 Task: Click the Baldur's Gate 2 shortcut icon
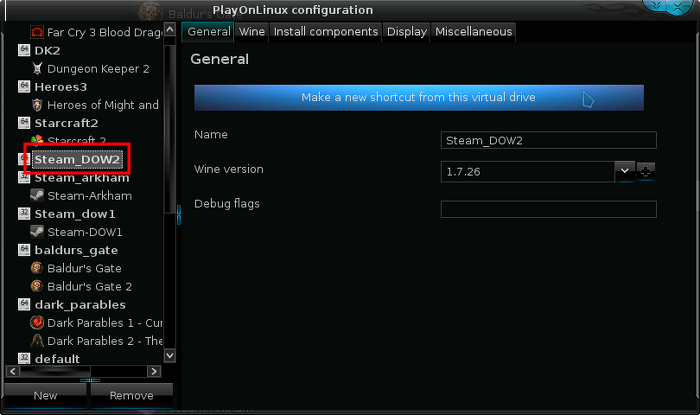point(37,286)
